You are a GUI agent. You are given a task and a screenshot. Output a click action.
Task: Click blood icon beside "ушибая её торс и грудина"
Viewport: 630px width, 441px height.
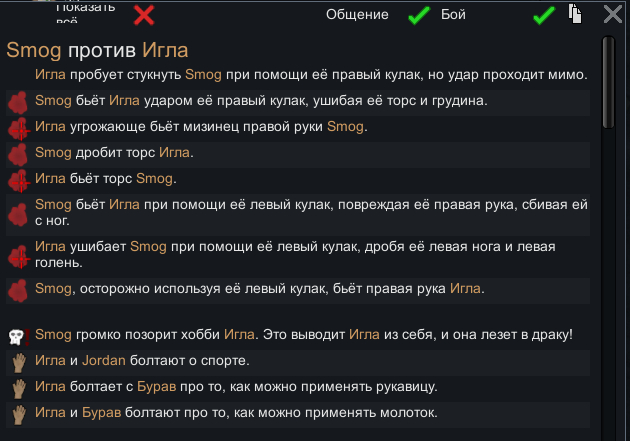point(17,102)
